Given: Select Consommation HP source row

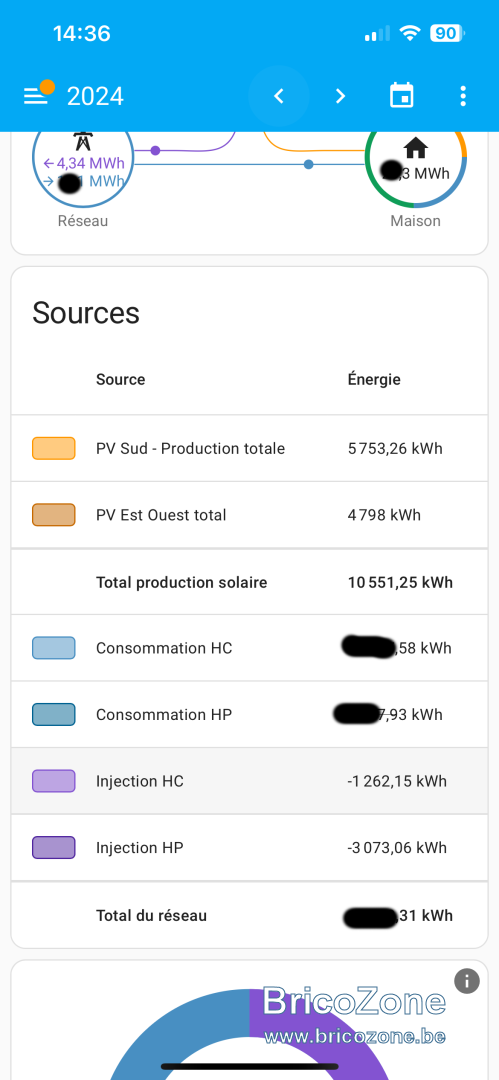Looking at the screenshot, I should coord(250,714).
